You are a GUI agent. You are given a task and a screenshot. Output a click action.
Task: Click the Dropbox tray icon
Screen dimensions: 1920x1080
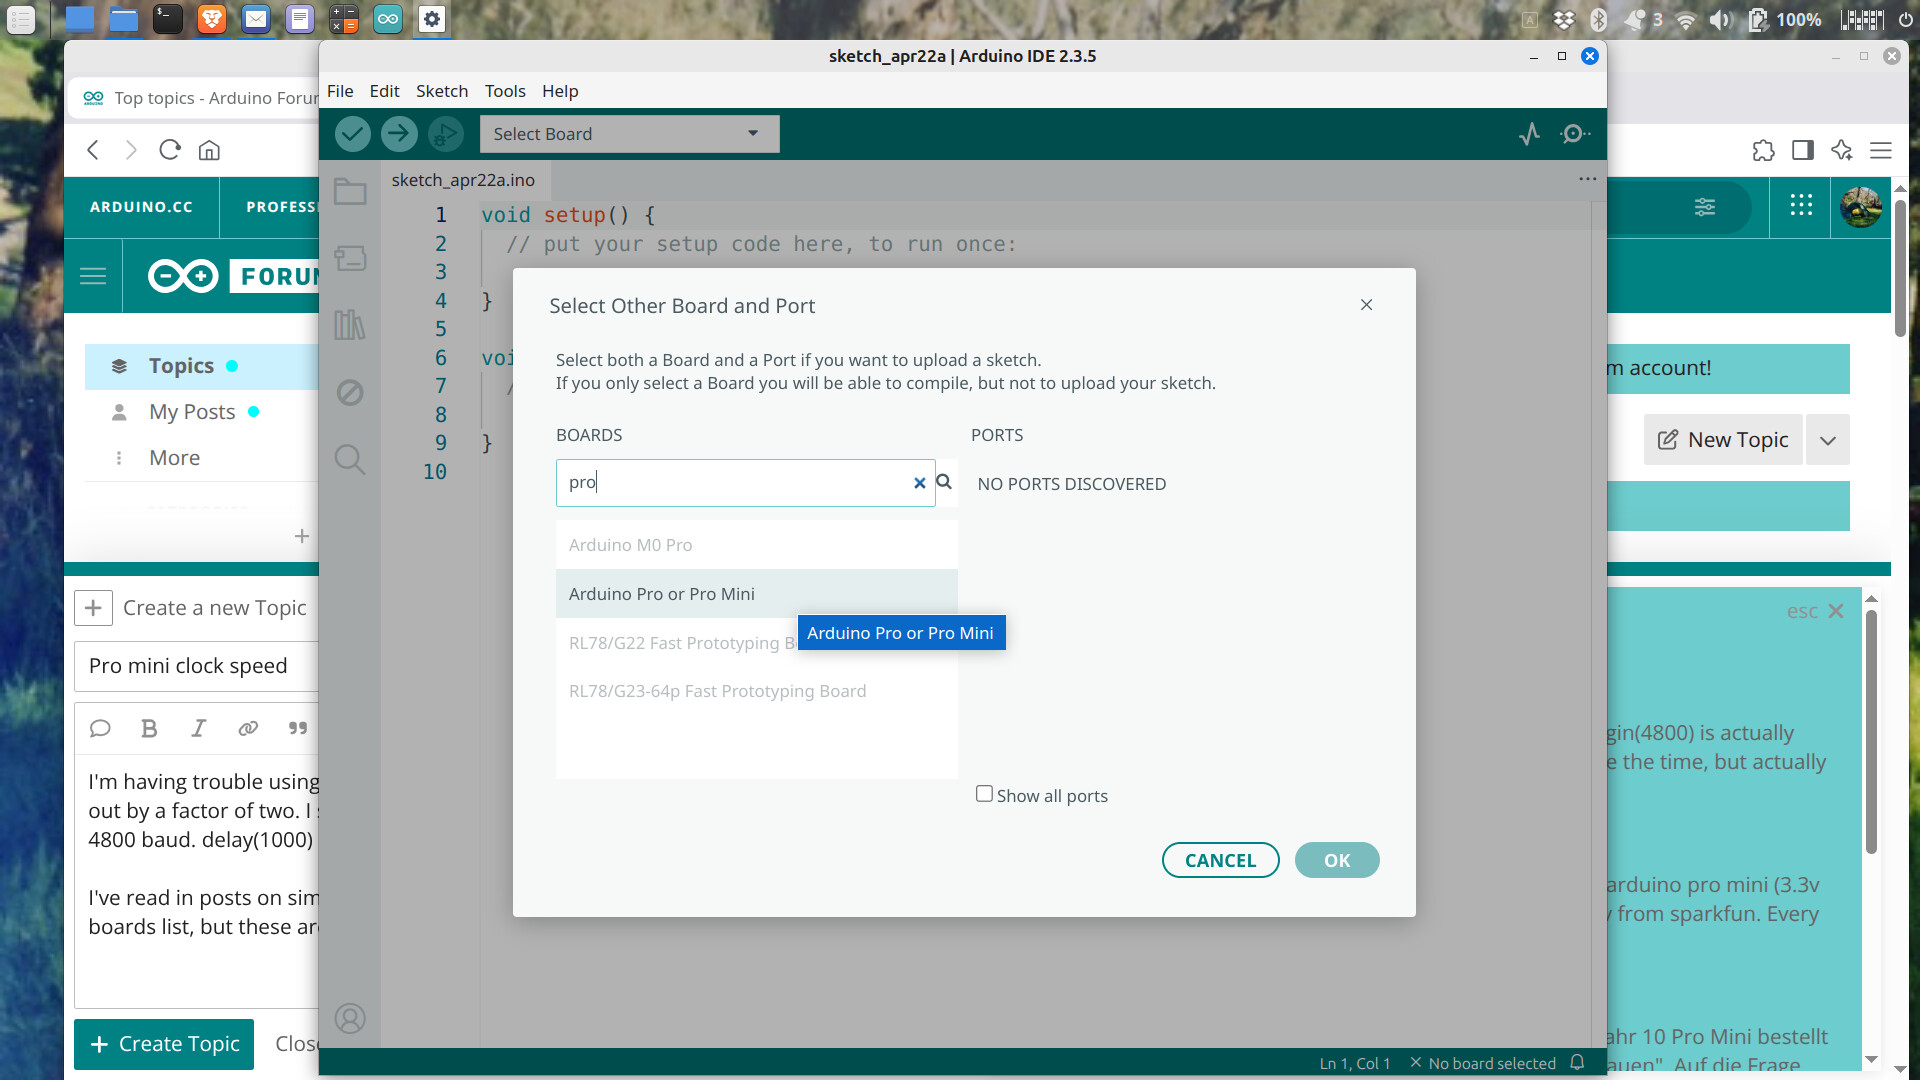(1564, 20)
